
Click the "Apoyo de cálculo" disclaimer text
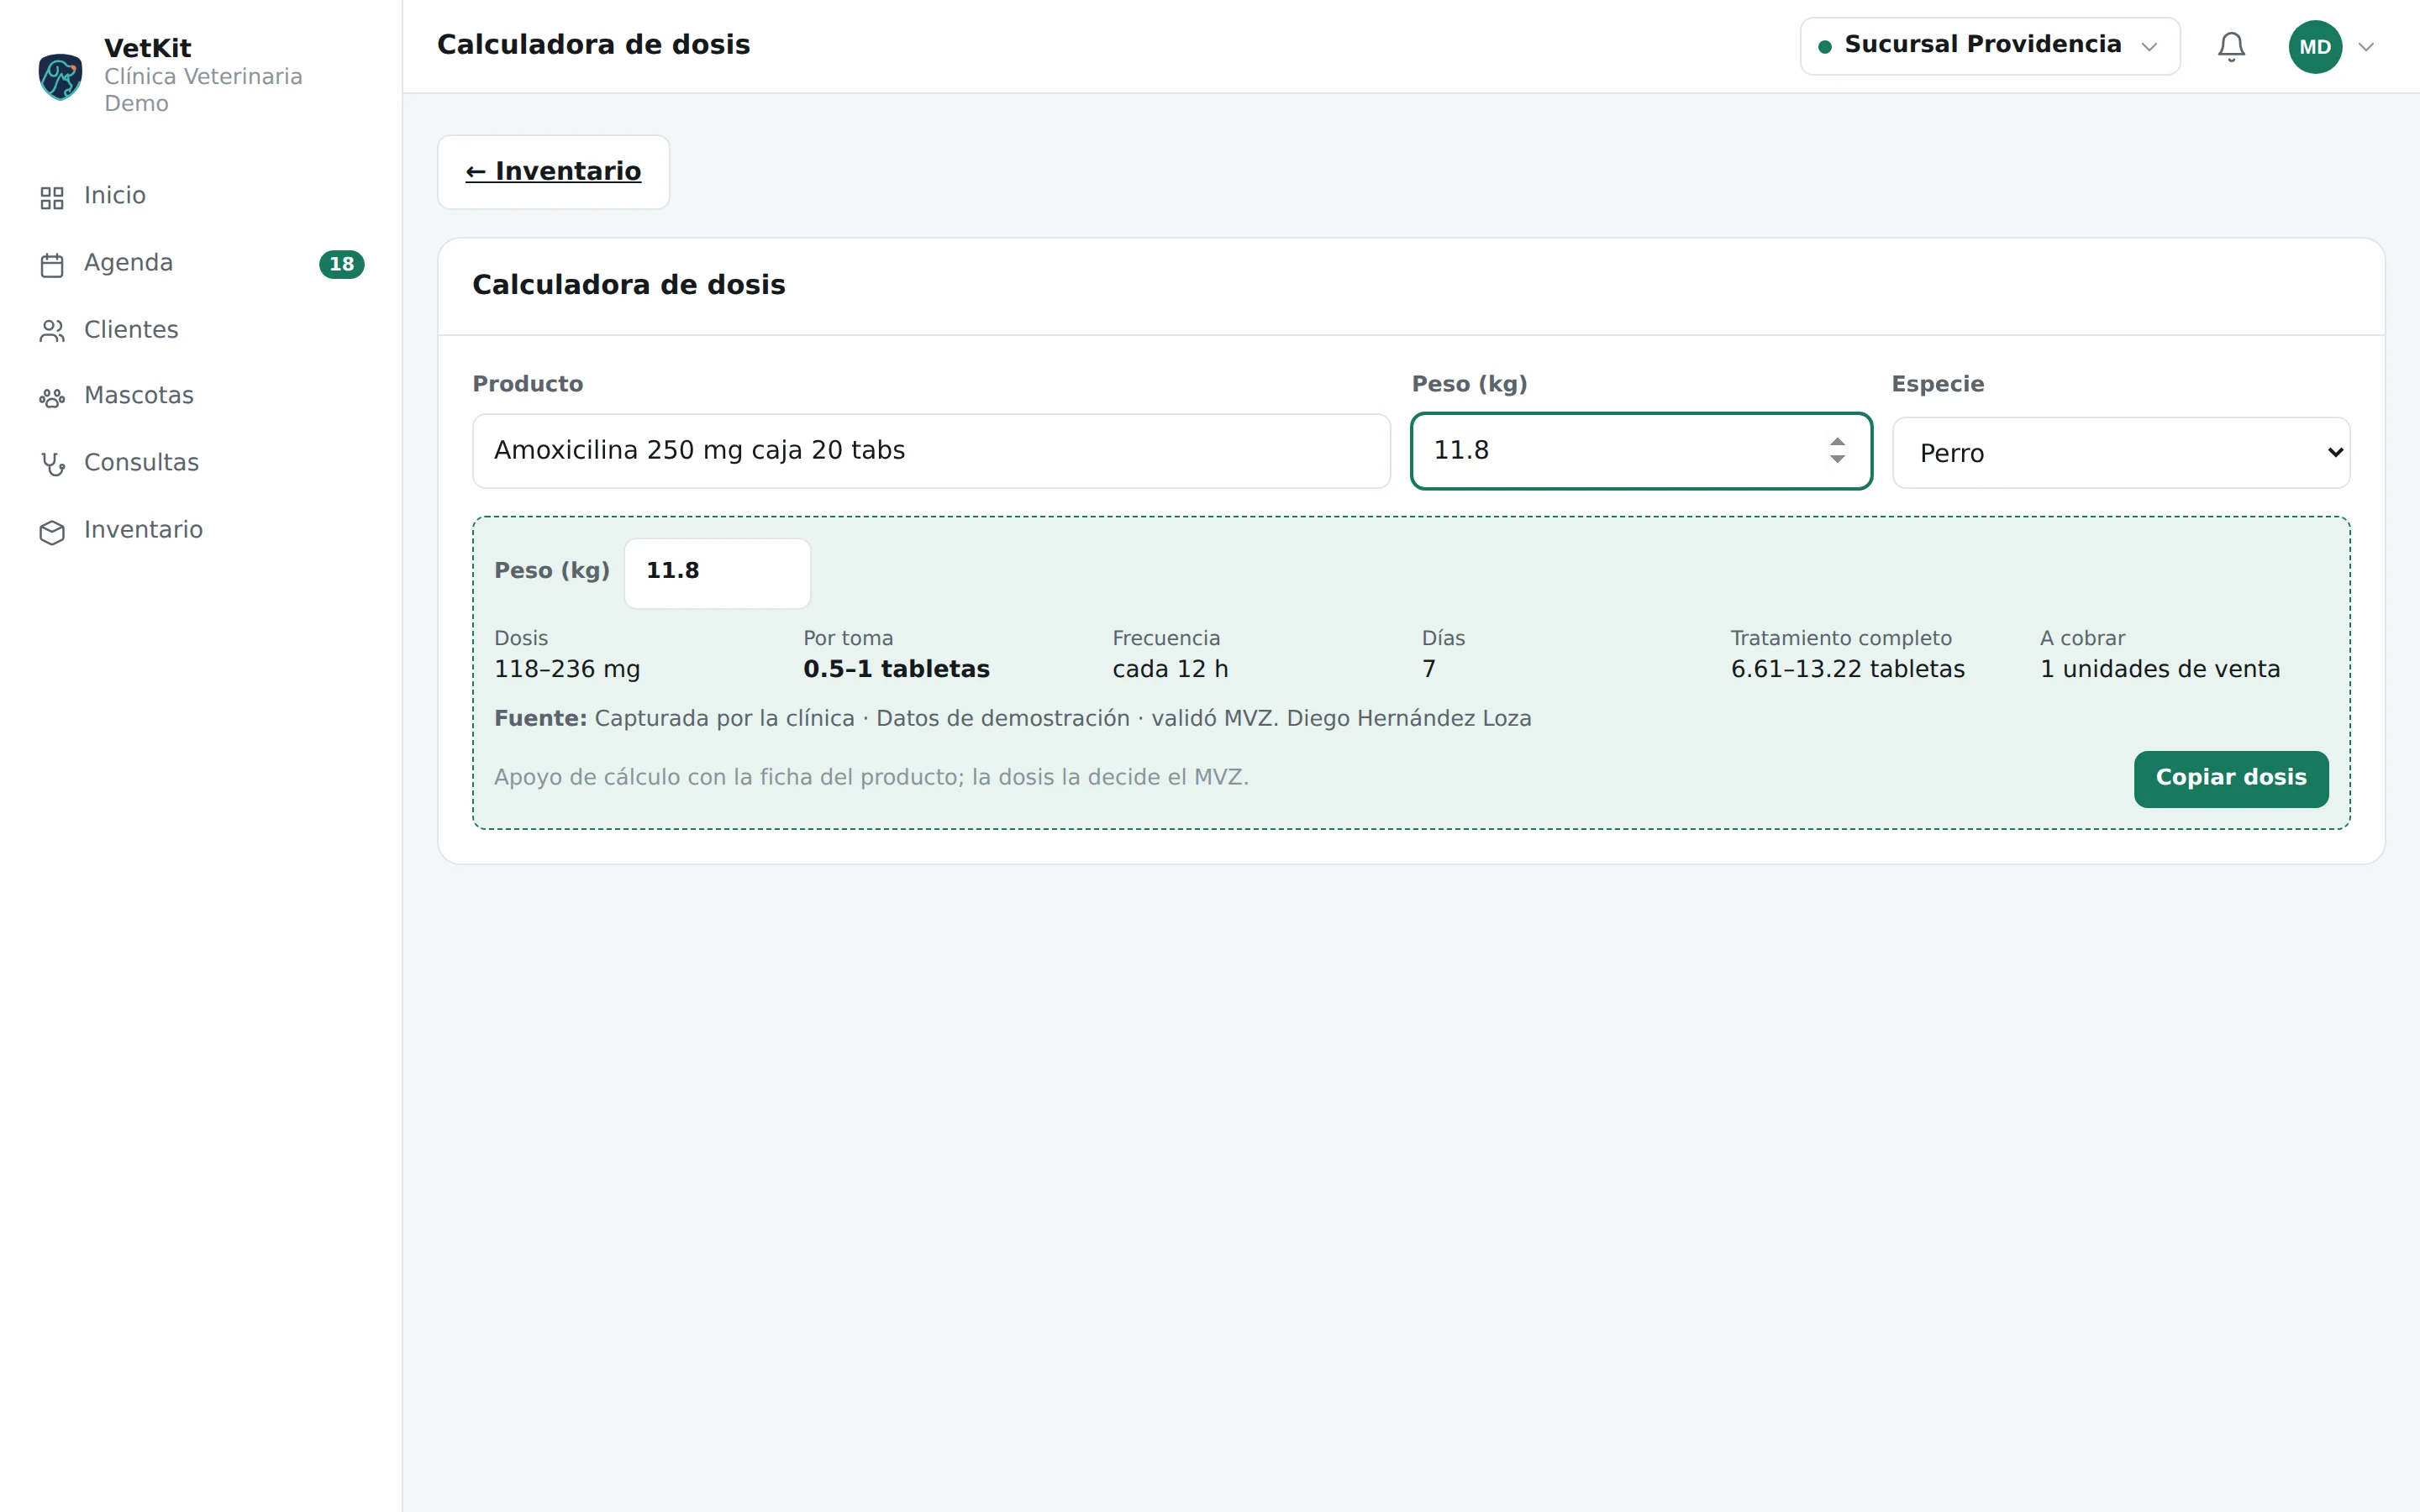coord(871,777)
